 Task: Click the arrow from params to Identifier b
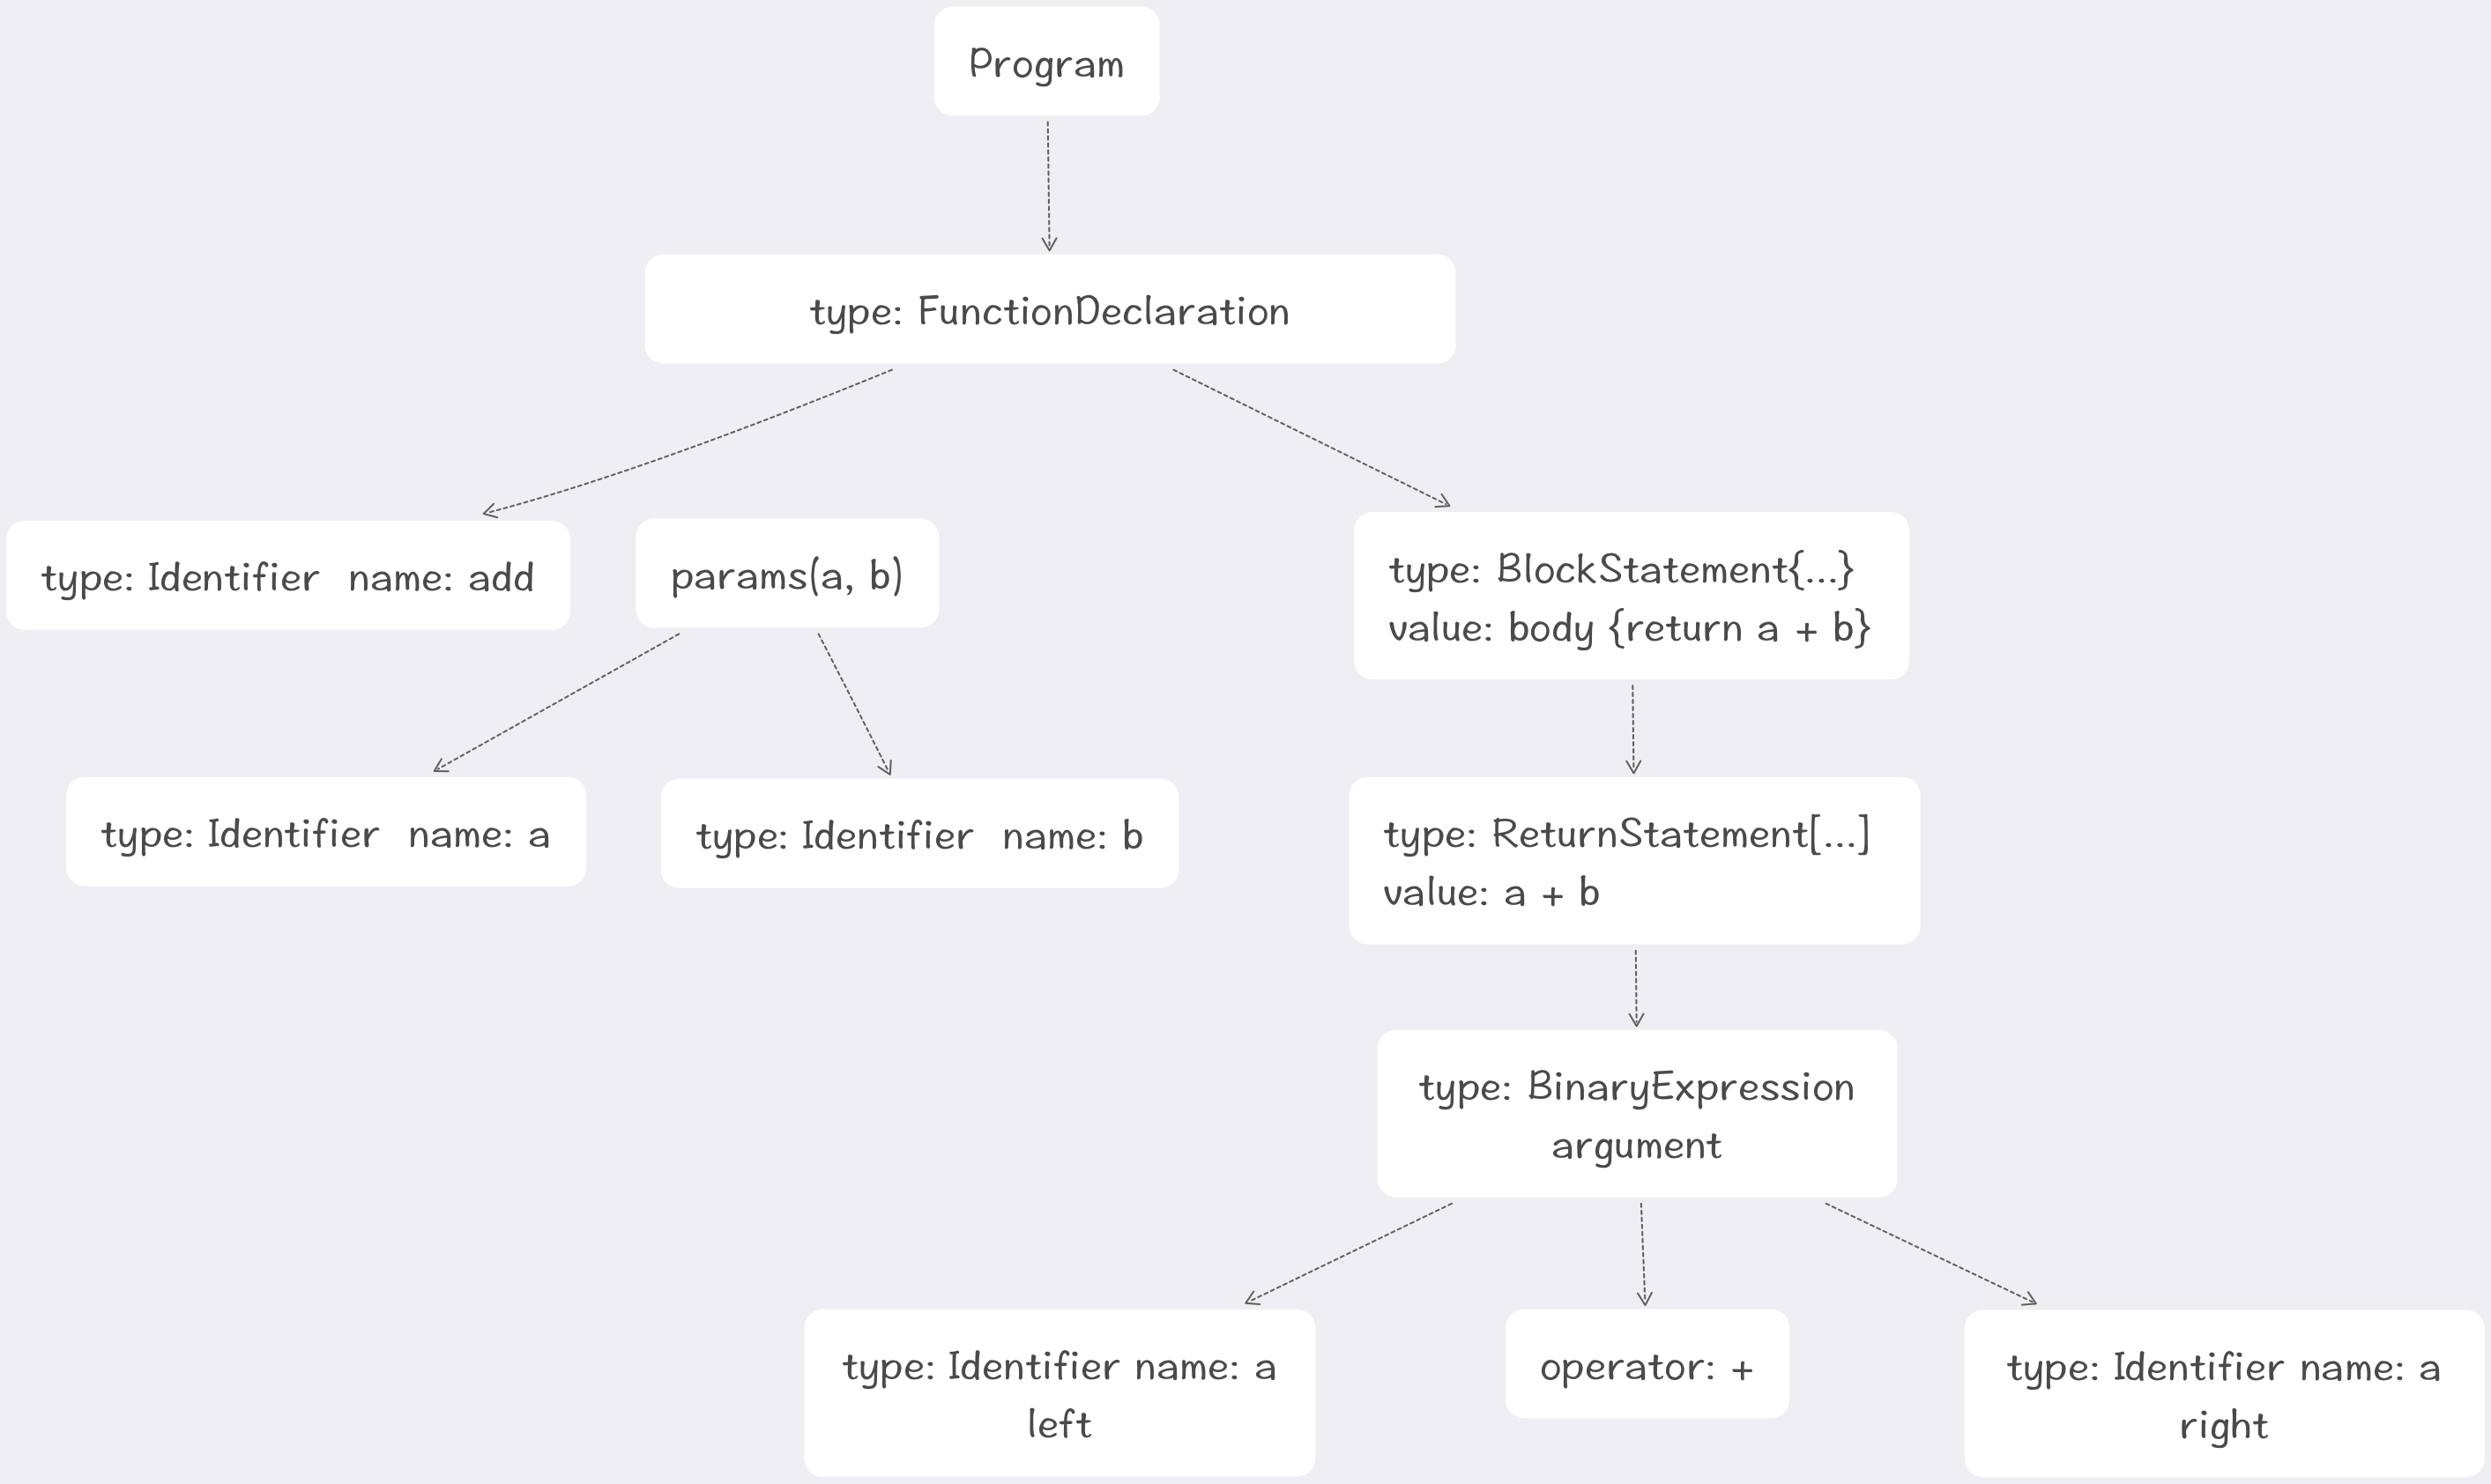point(854,704)
